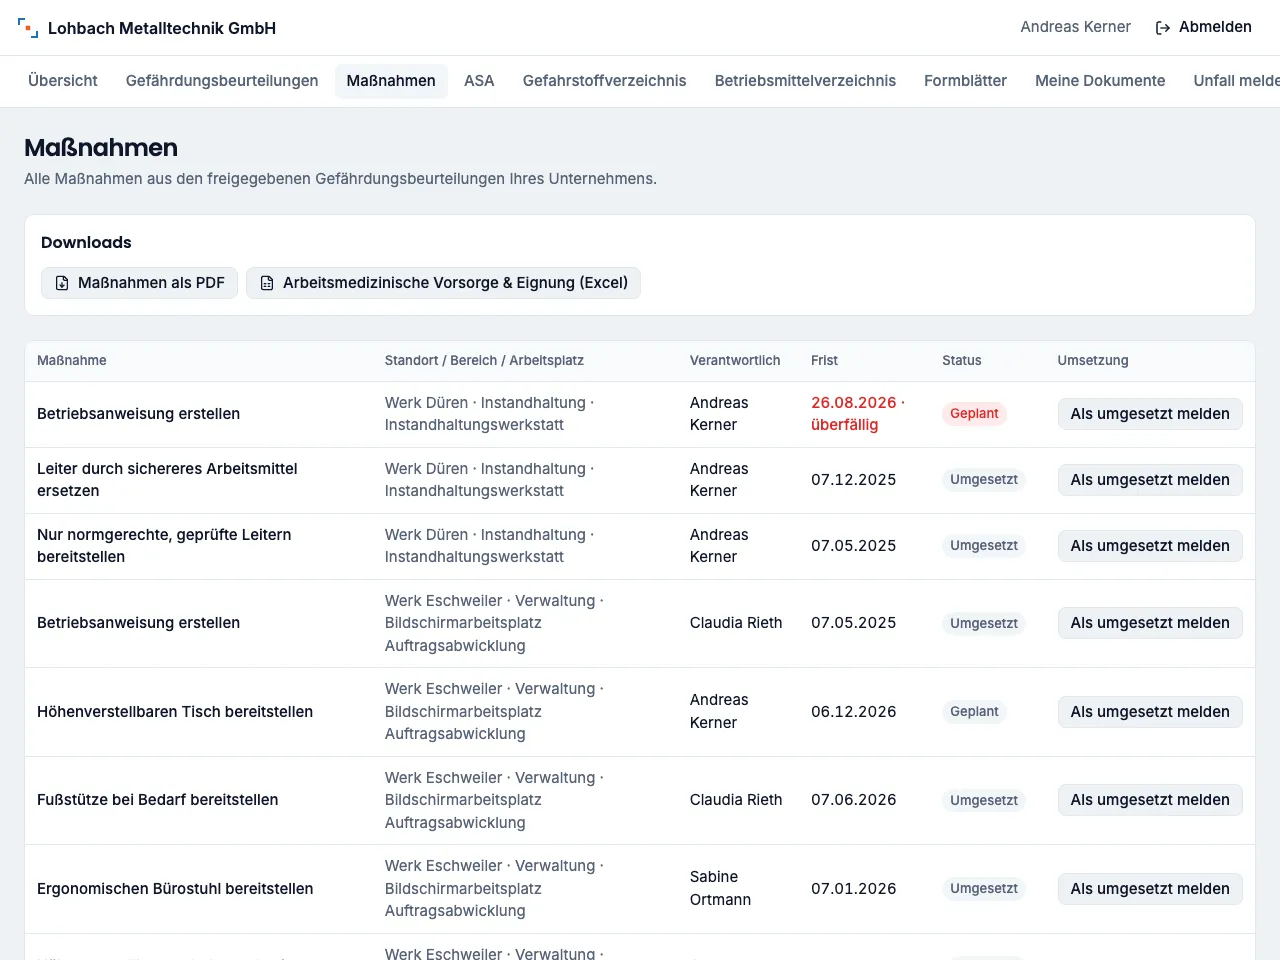Click date 06.12.2026

[854, 712]
